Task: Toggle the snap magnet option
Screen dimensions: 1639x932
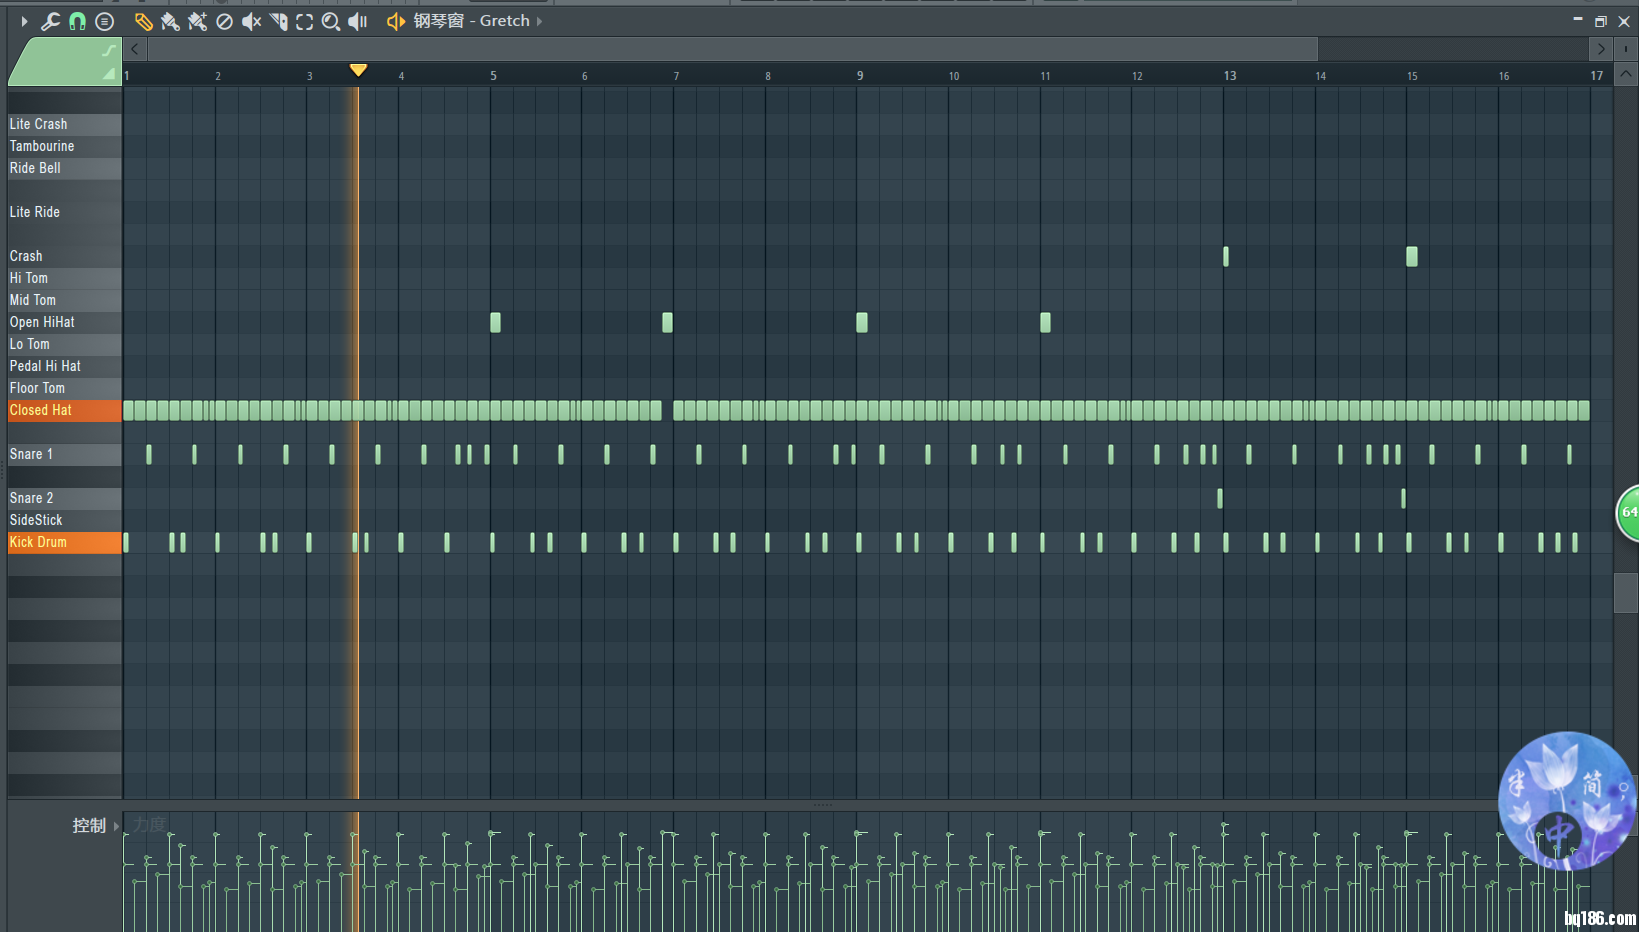Action: pyautogui.click(x=77, y=21)
